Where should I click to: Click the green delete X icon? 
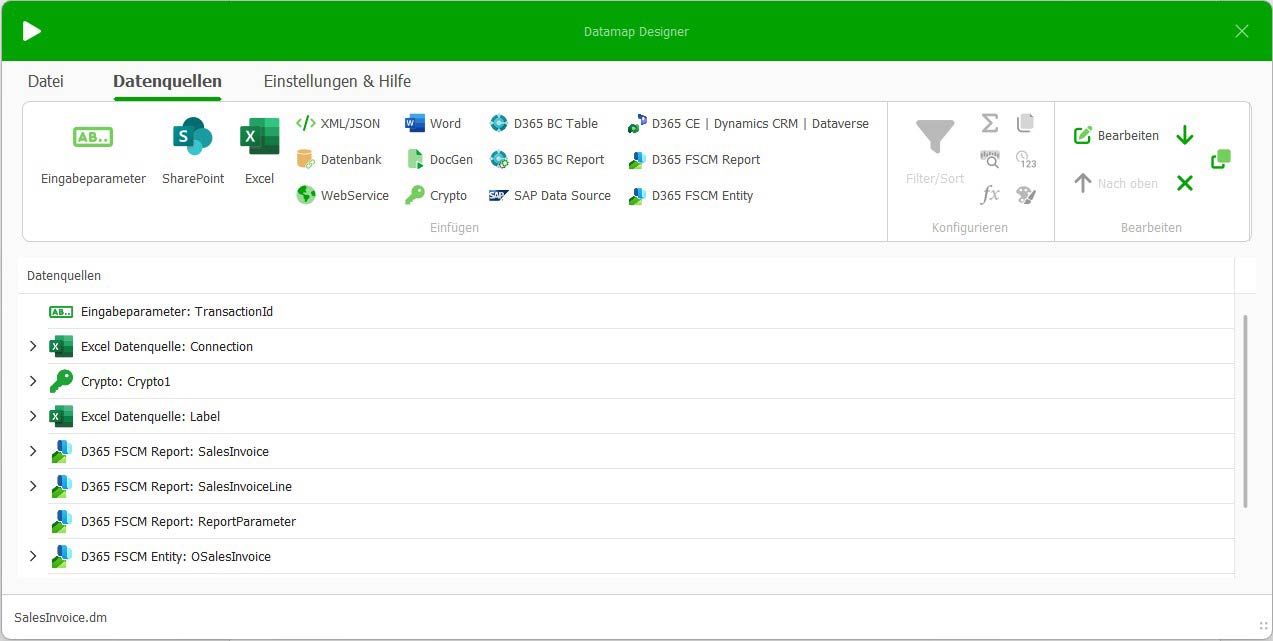click(x=1185, y=183)
